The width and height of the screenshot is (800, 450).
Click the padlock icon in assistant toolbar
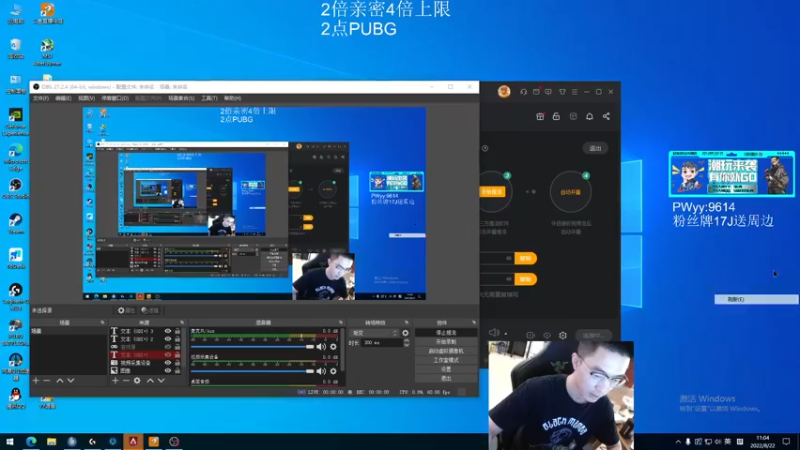556,116
